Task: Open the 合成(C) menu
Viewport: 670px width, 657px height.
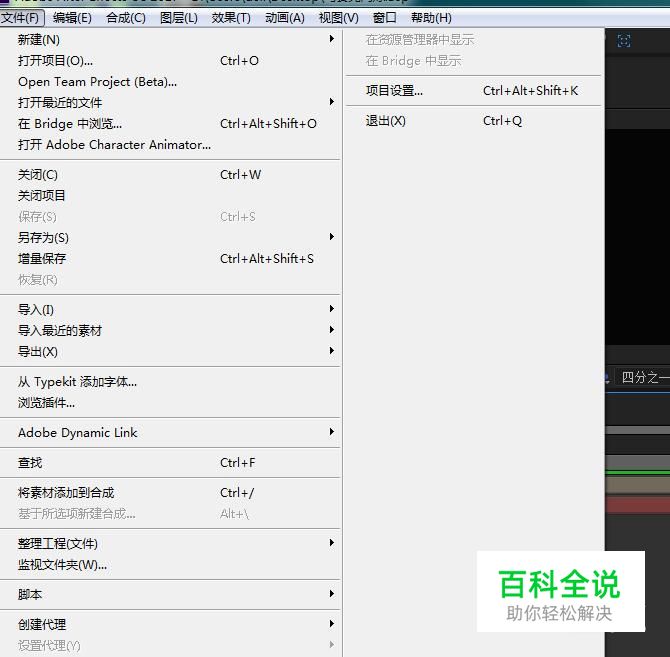Action: [x=126, y=18]
